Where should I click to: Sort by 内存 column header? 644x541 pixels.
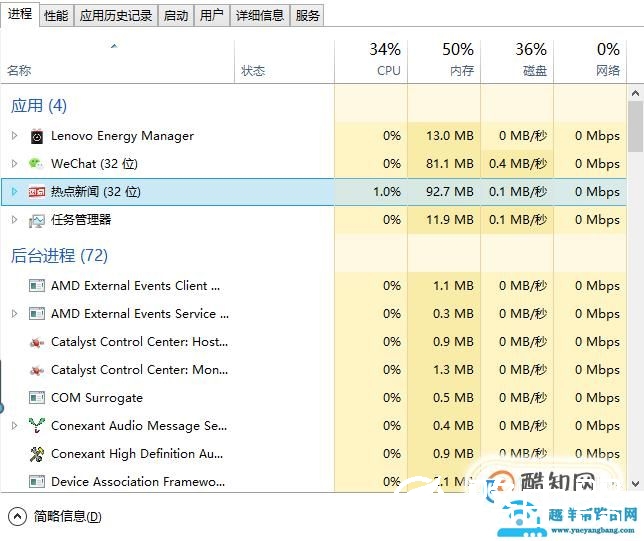(x=444, y=62)
